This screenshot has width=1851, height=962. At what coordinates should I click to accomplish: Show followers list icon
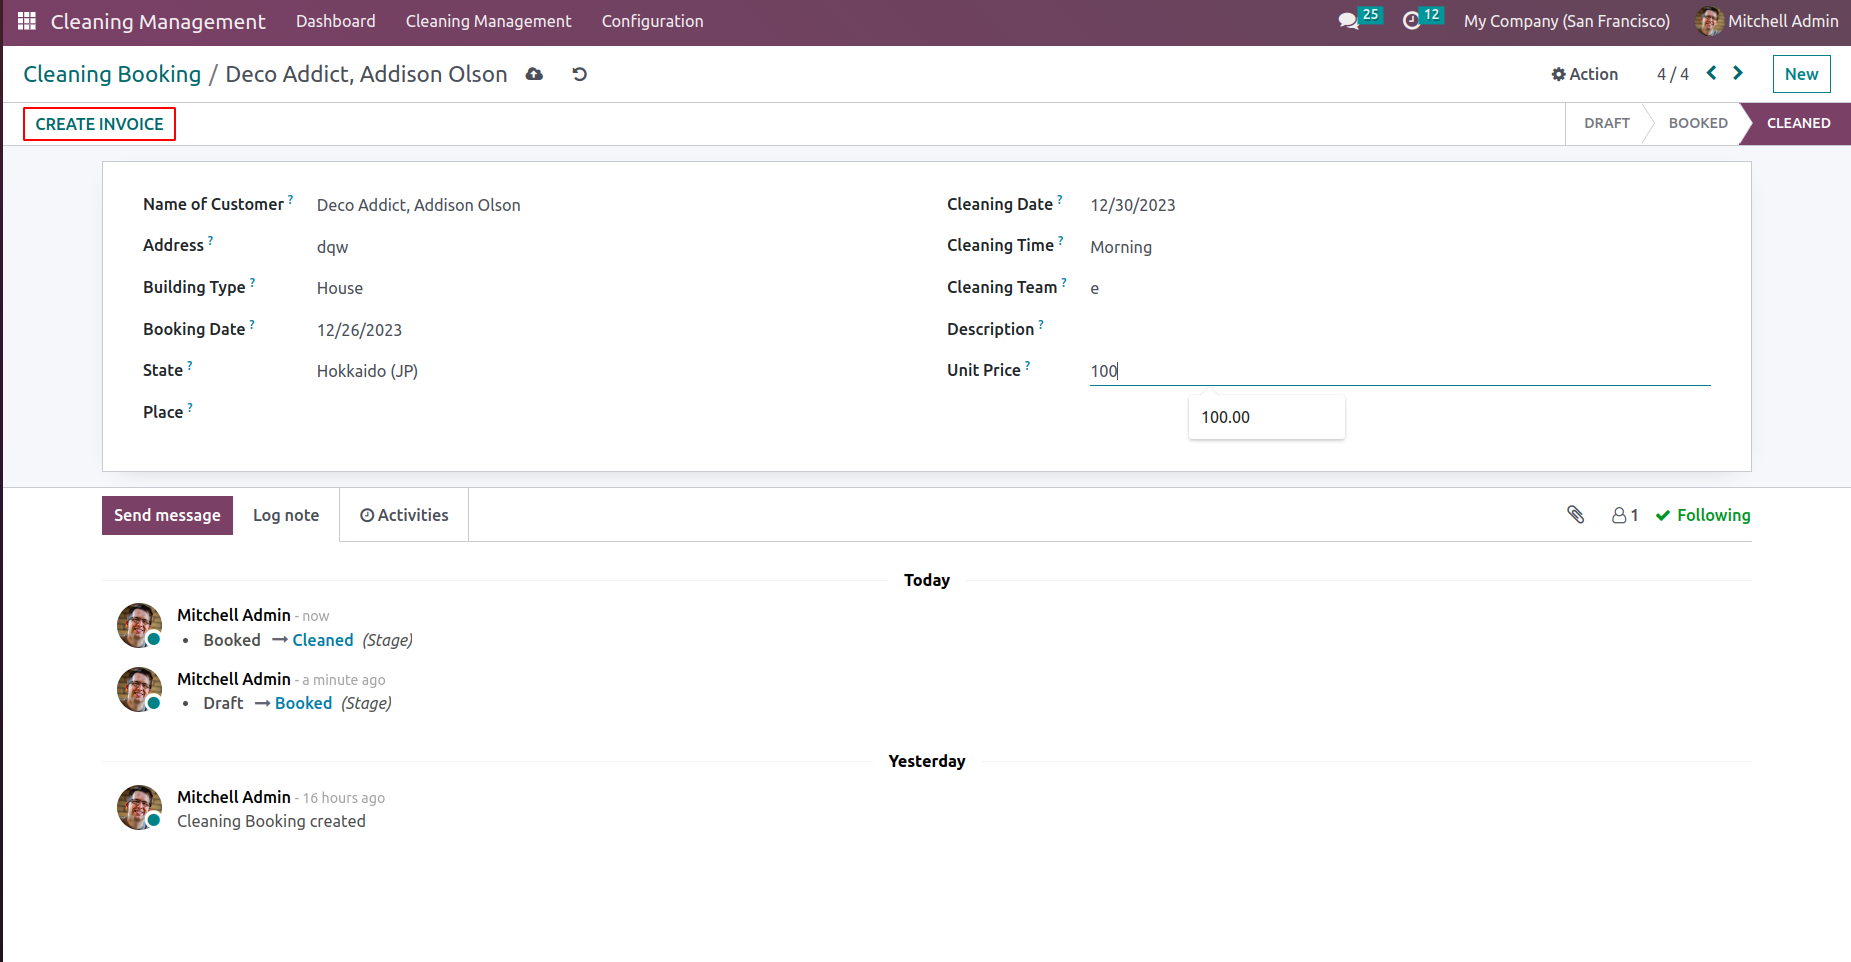pyautogui.click(x=1625, y=515)
